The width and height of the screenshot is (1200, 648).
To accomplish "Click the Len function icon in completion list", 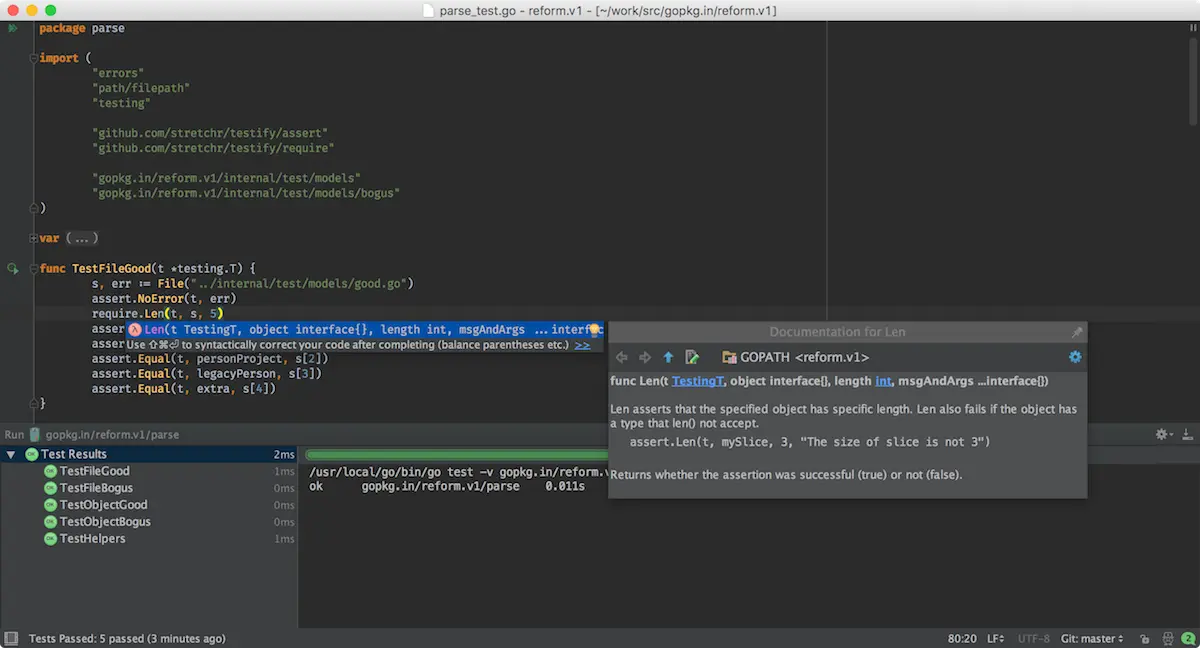I will pyautogui.click(x=135, y=329).
